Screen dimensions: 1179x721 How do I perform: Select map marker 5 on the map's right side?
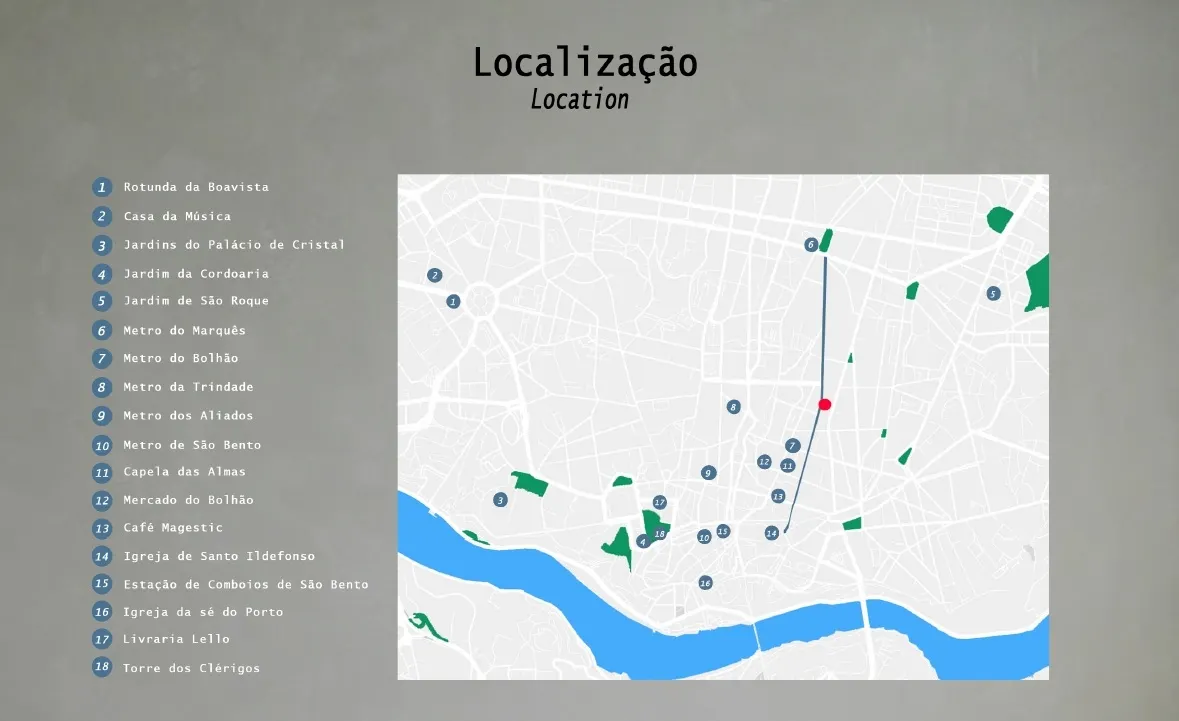pos(993,294)
